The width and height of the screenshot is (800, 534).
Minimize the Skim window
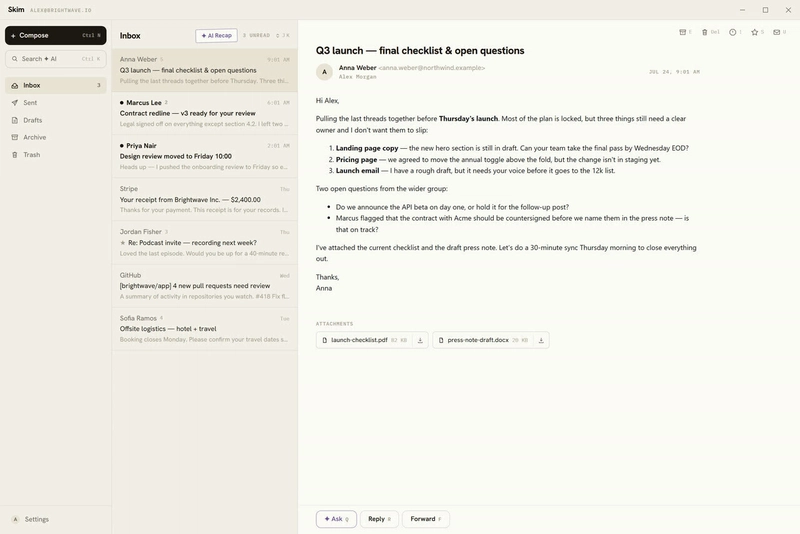pos(742,10)
